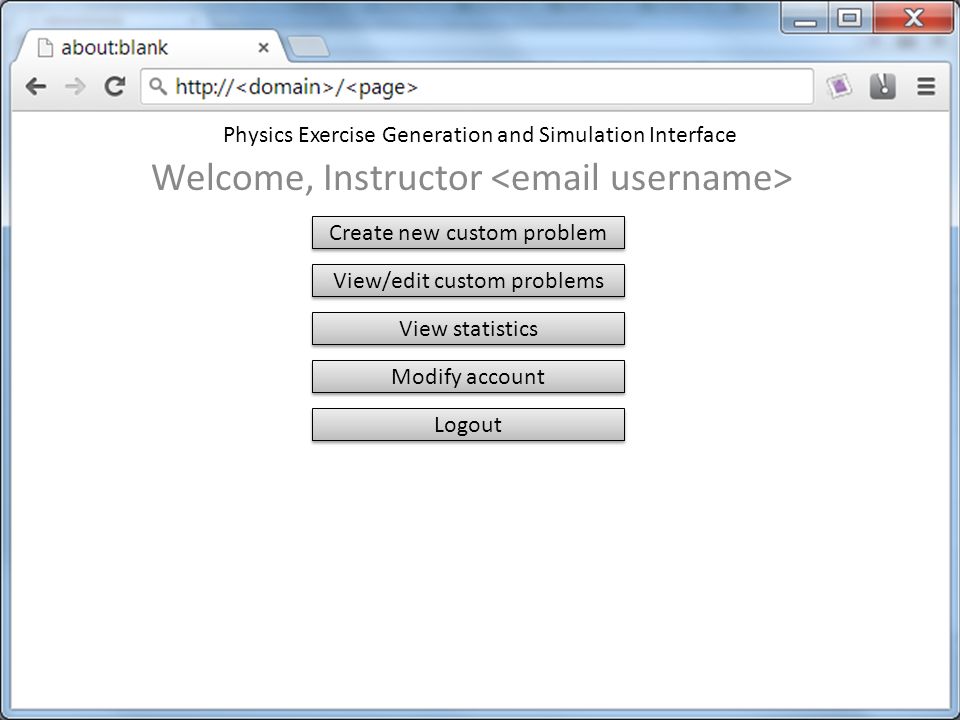
Task: Go back with the browser back arrow
Action: tap(36, 87)
